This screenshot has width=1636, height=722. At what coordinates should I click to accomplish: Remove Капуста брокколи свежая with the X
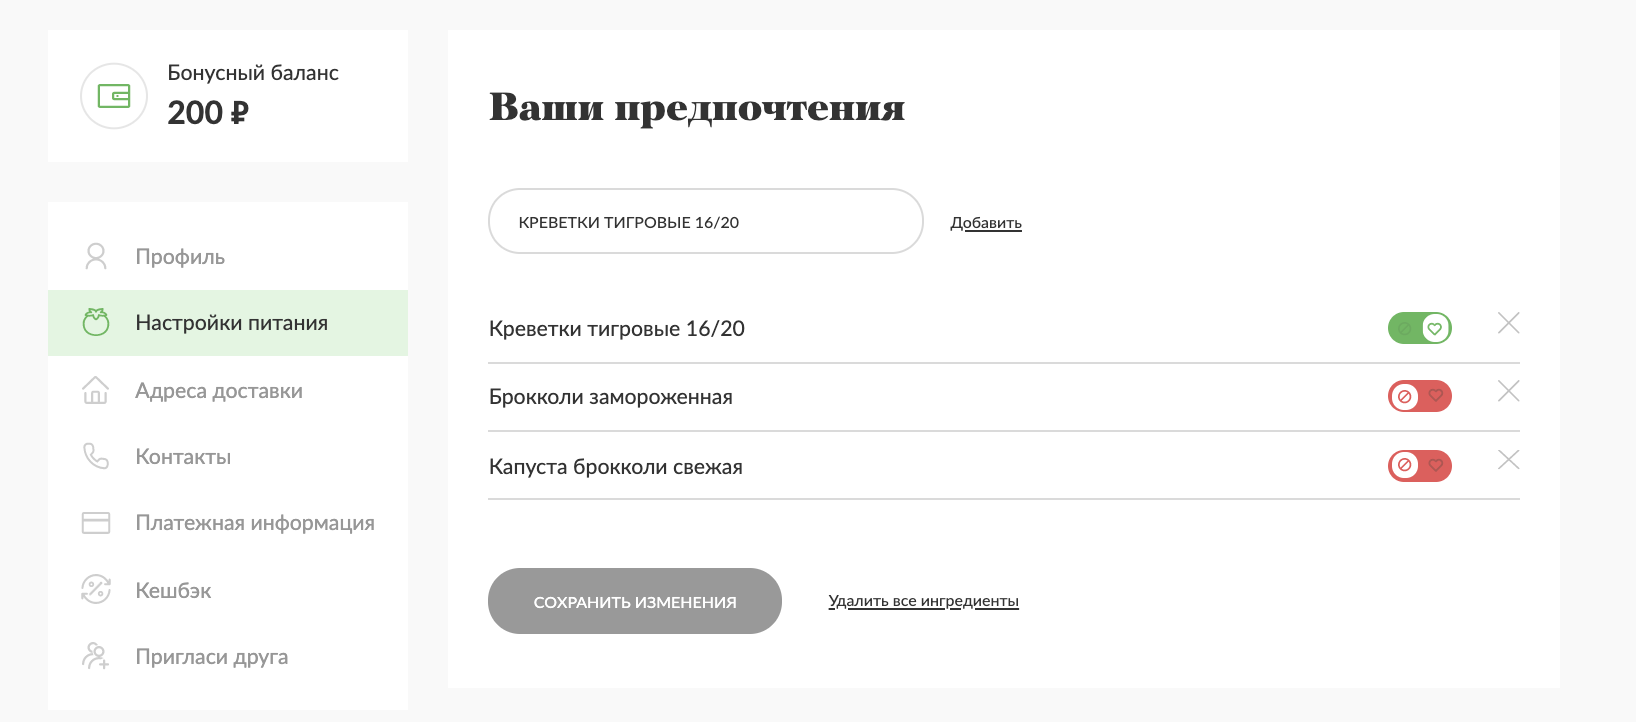tap(1508, 460)
